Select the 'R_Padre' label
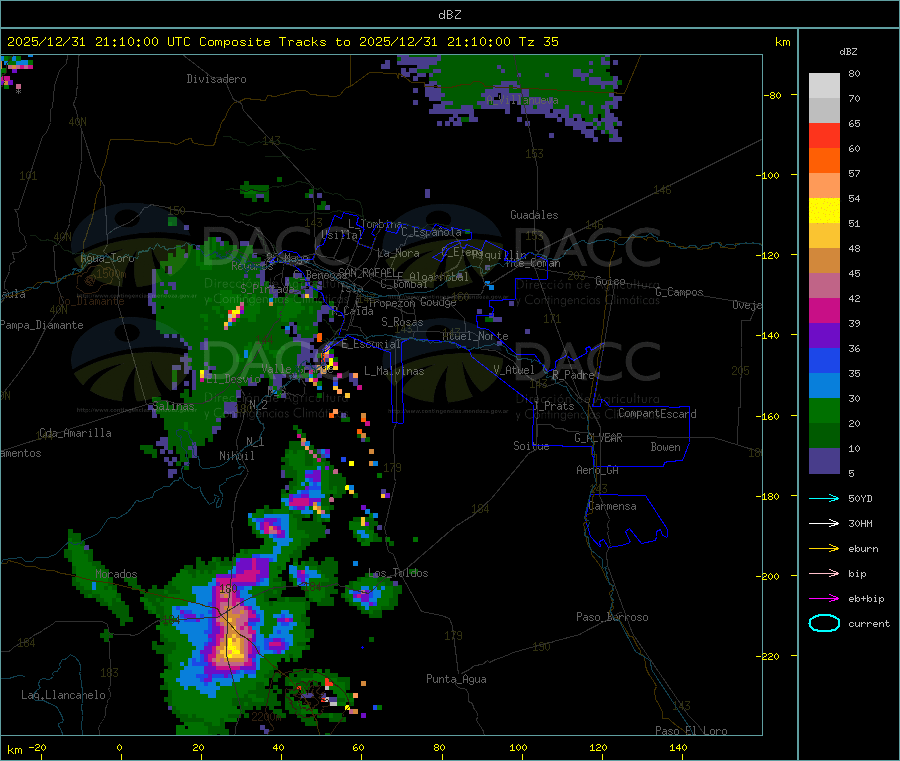900x761 pixels. tap(573, 375)
